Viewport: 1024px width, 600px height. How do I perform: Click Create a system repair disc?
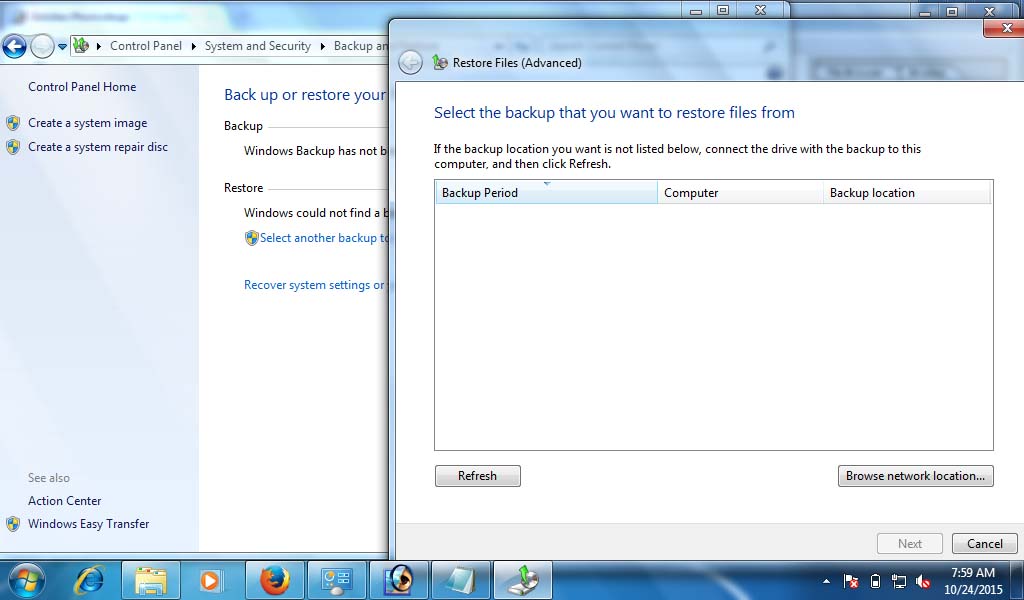(98, 147)
